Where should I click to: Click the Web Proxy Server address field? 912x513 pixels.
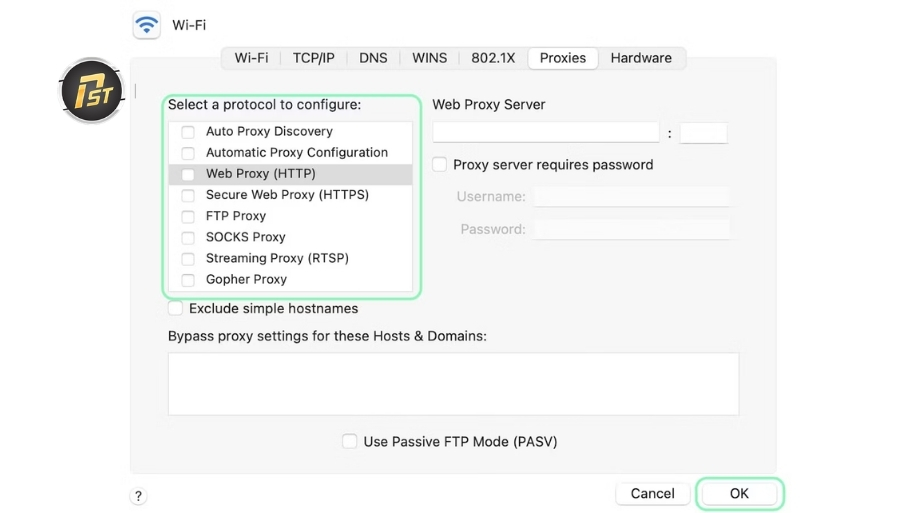pyautogui.click(x=546, y=133)
